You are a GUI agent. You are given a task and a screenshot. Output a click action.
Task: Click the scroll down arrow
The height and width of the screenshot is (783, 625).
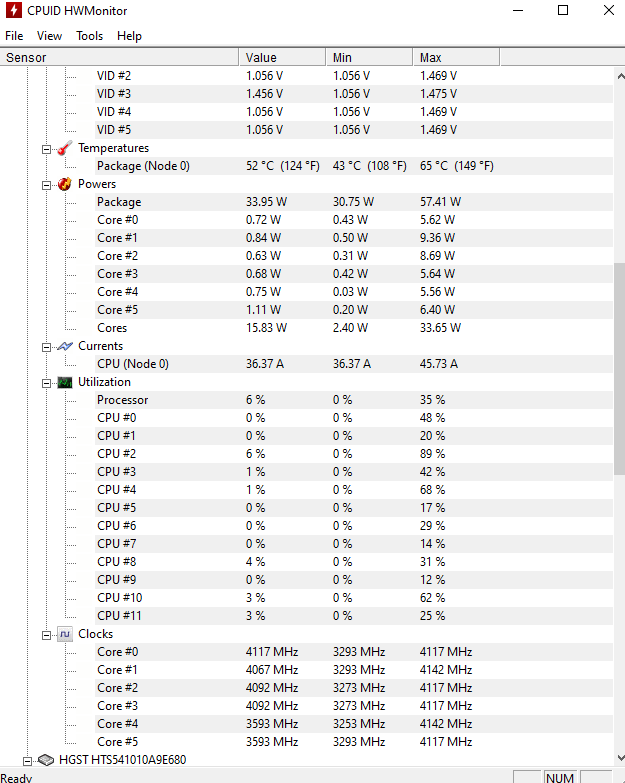pyautogui.click(x=620, y=758)
